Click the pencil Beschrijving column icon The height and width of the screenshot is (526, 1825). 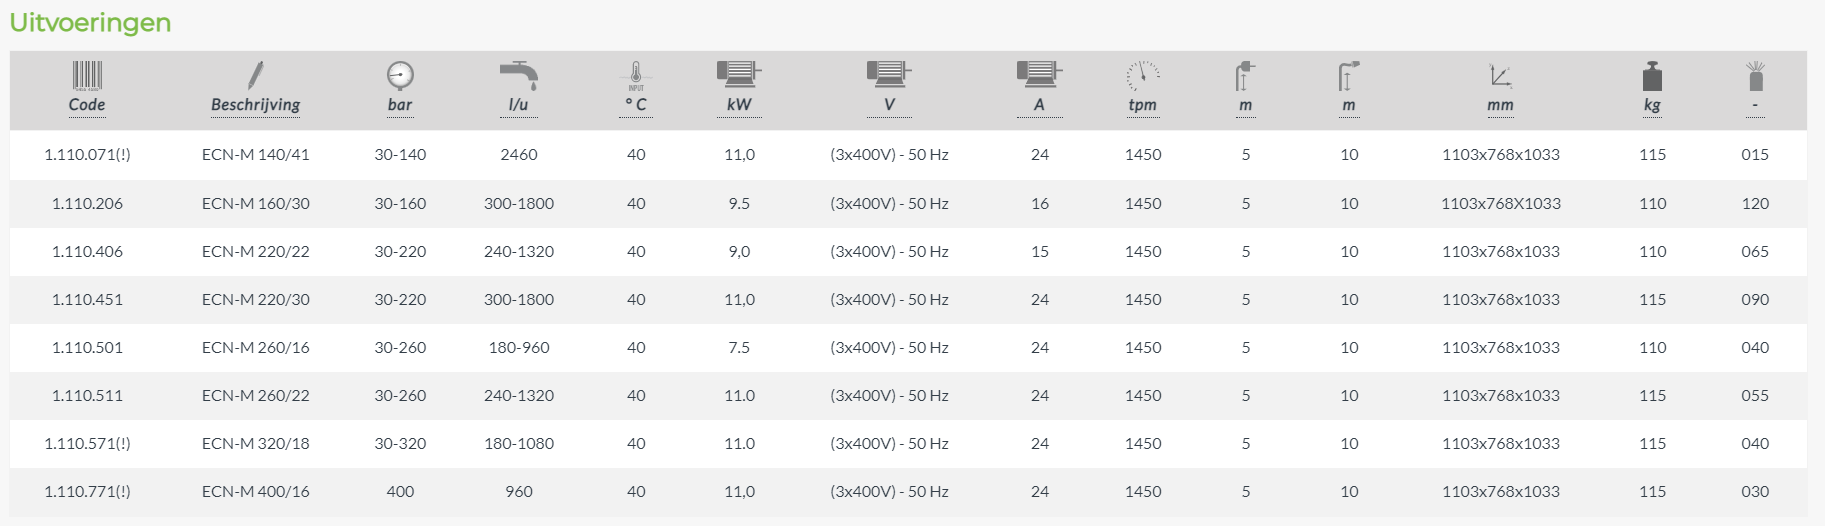pyautogui.click(x=255, y=76)
